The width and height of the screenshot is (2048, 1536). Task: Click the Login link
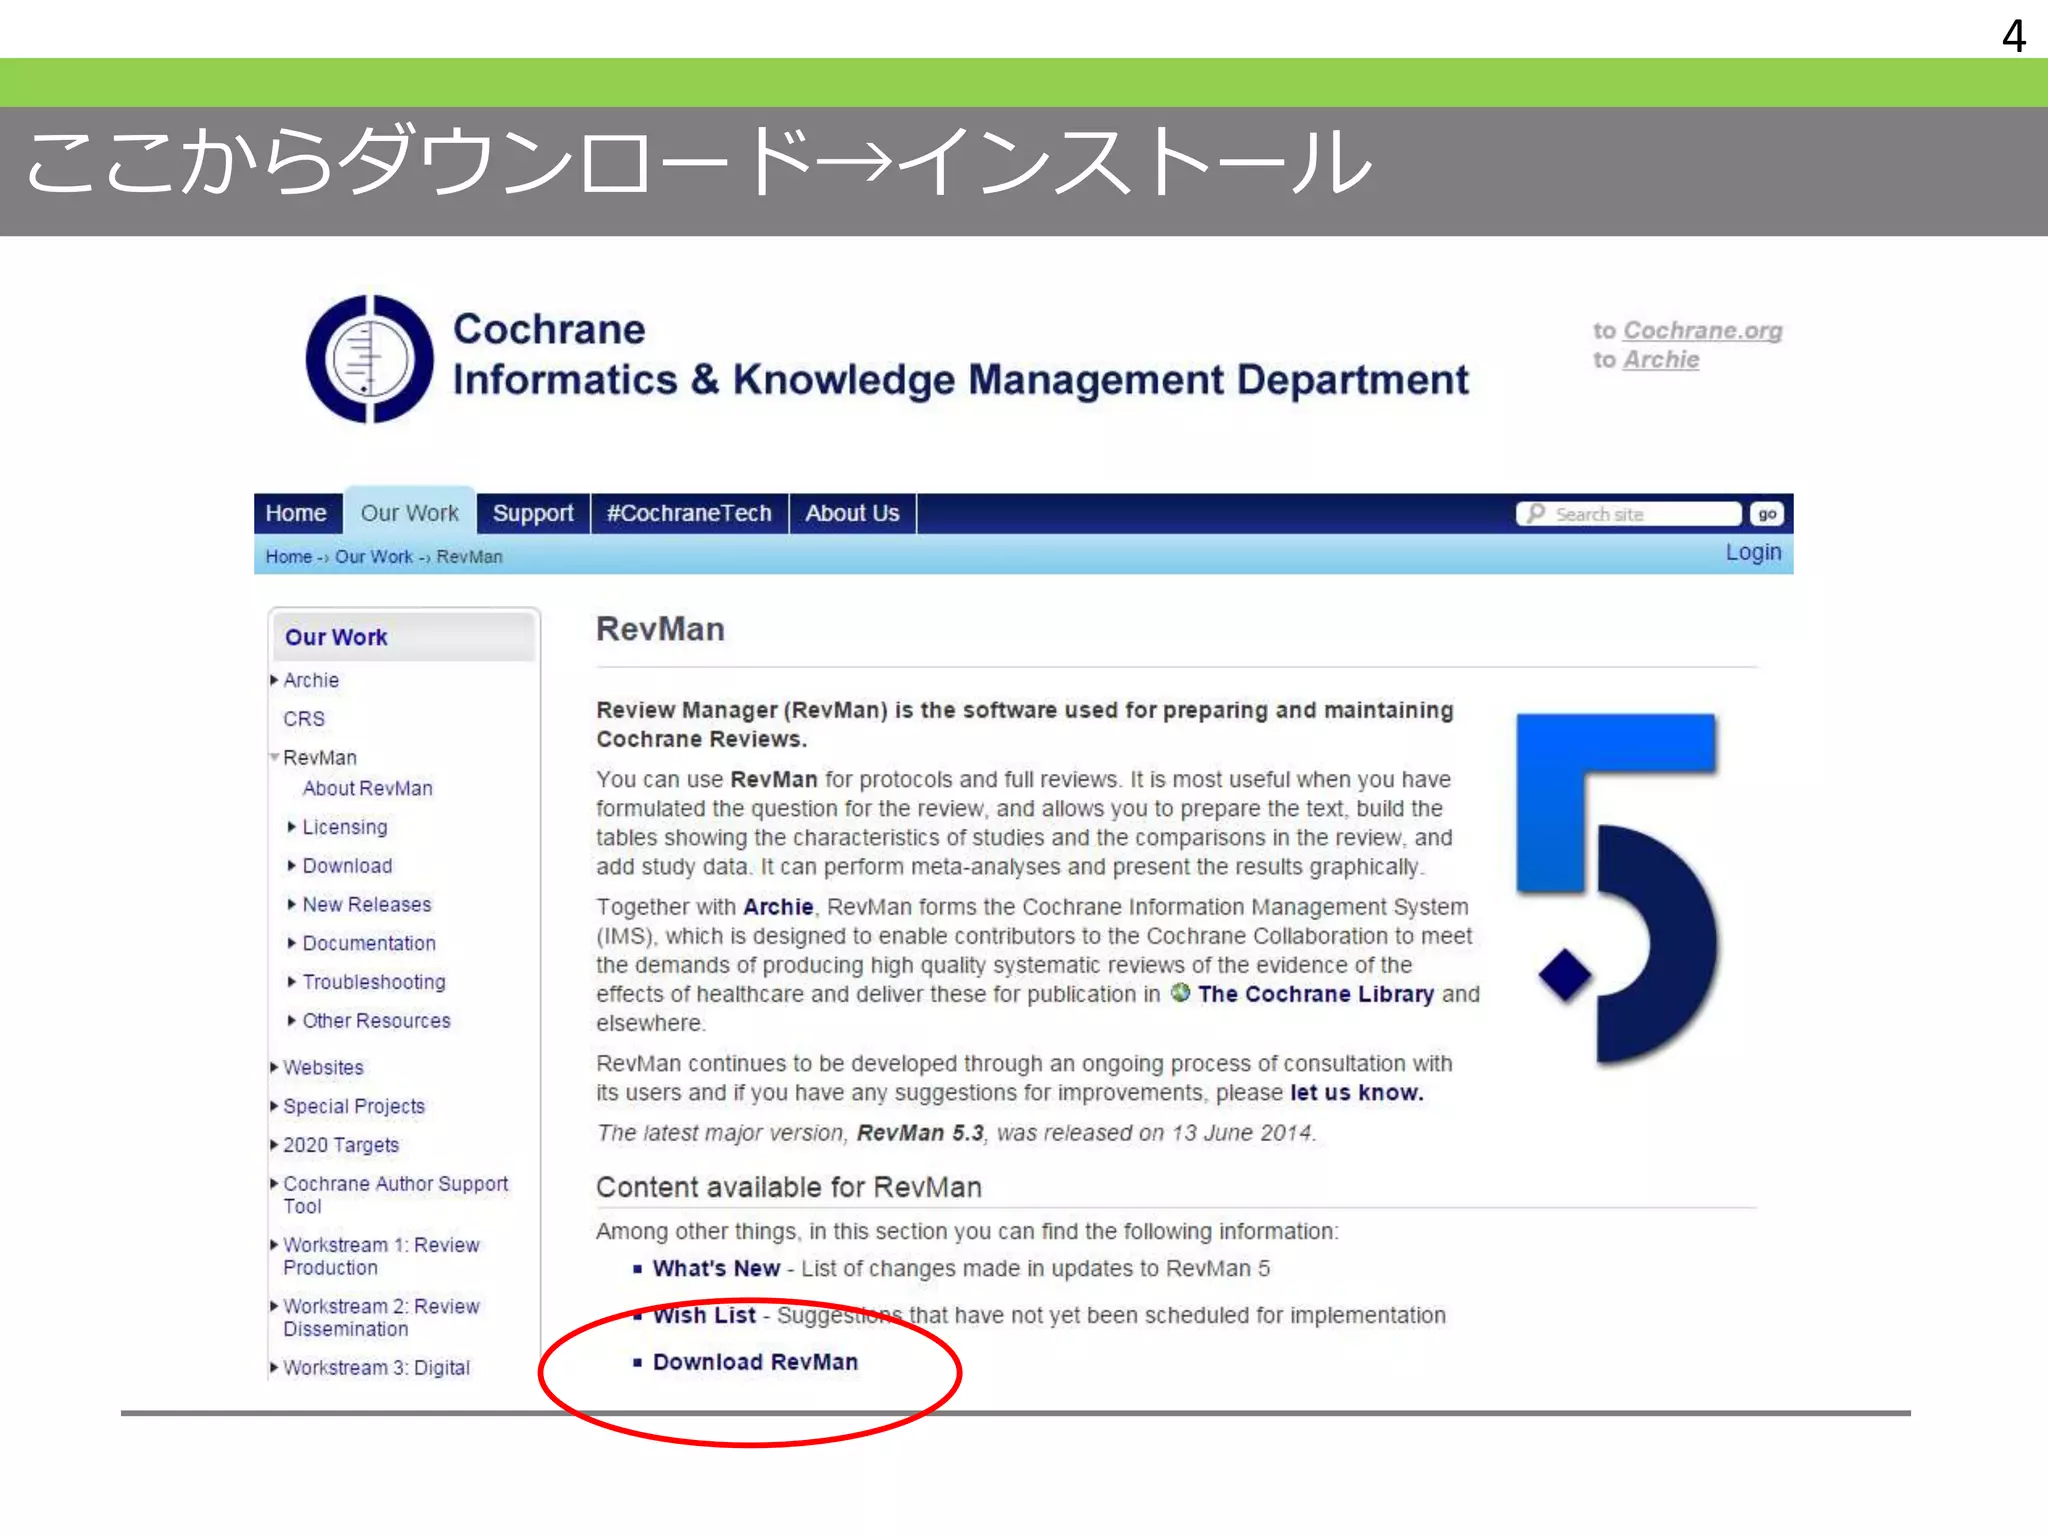coord(1752,552)
